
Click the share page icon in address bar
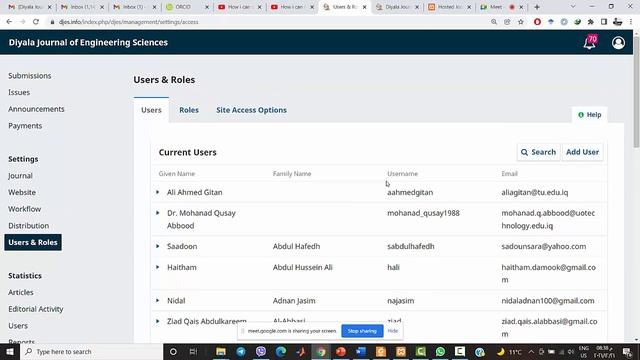(x=507, y=22)
